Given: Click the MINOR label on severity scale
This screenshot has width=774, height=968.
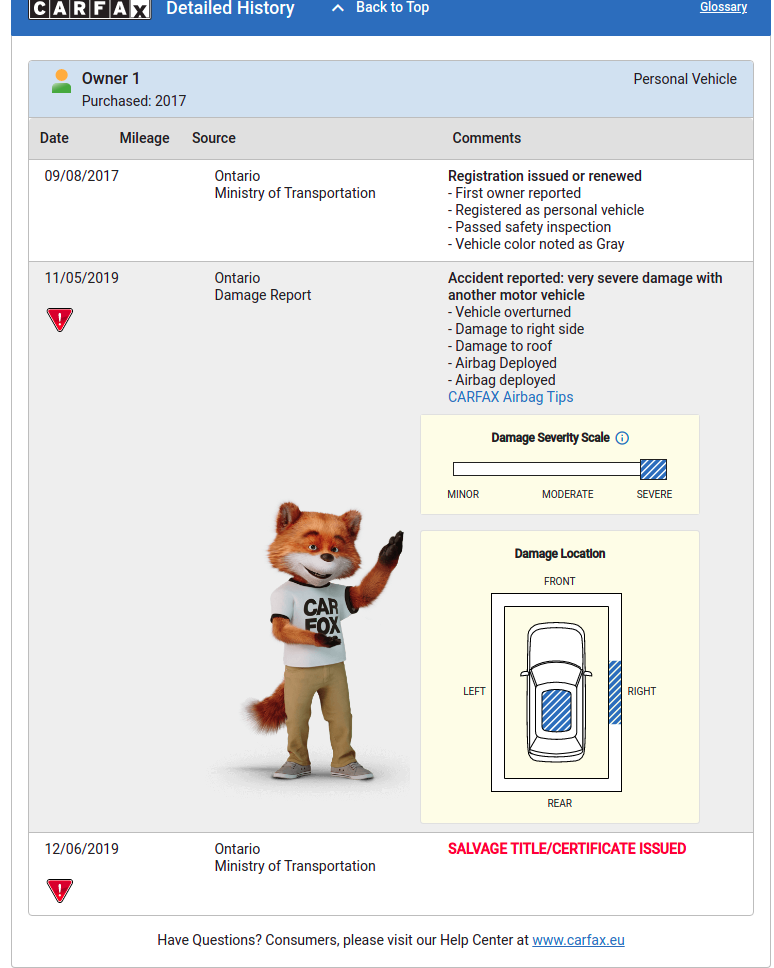Looking at the screenshot, I should point(463,494).
